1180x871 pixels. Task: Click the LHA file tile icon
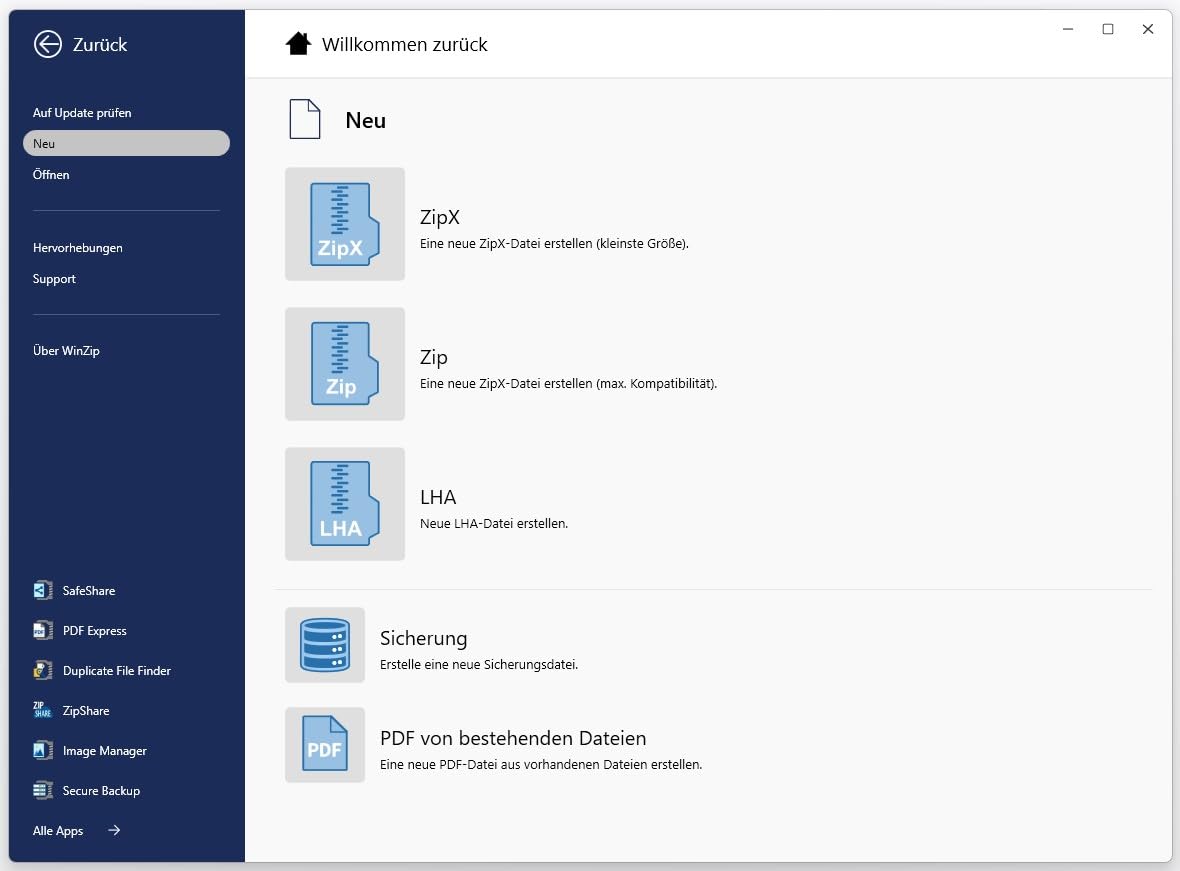tap(345, 504)
